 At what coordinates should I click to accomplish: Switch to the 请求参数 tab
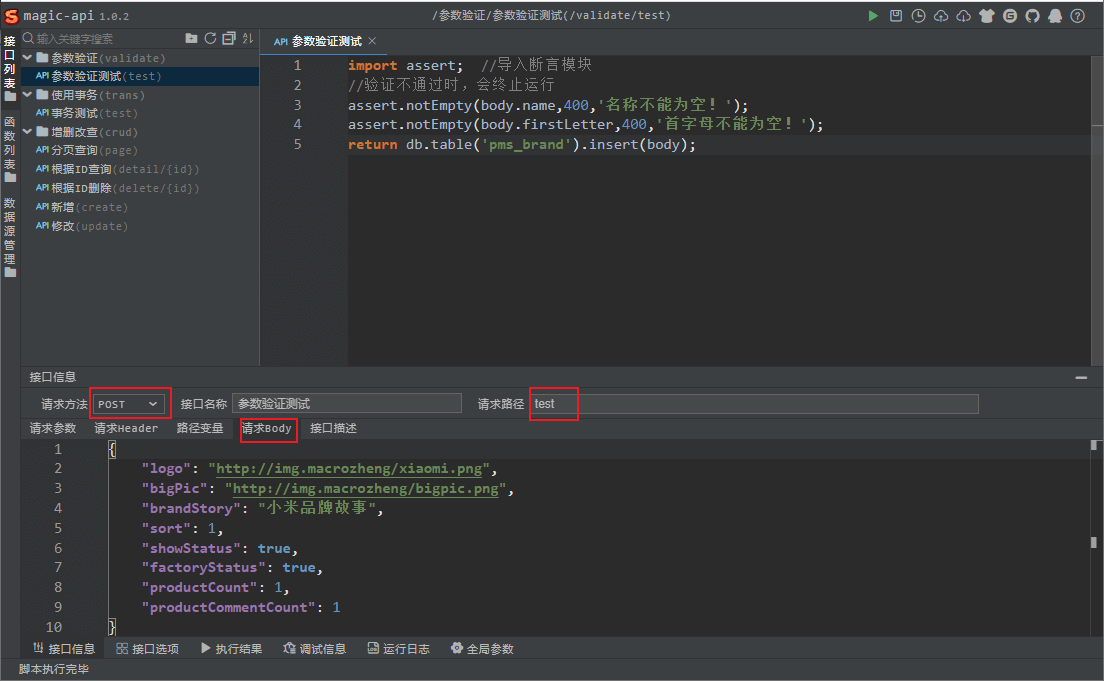pos(53,428)
